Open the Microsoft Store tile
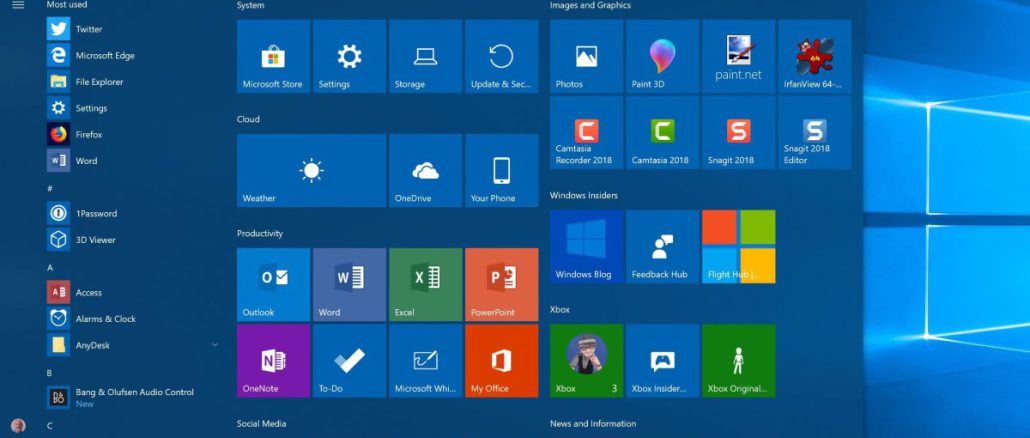The width and height of the screenshot is (1030, 438). pos(273,56)
